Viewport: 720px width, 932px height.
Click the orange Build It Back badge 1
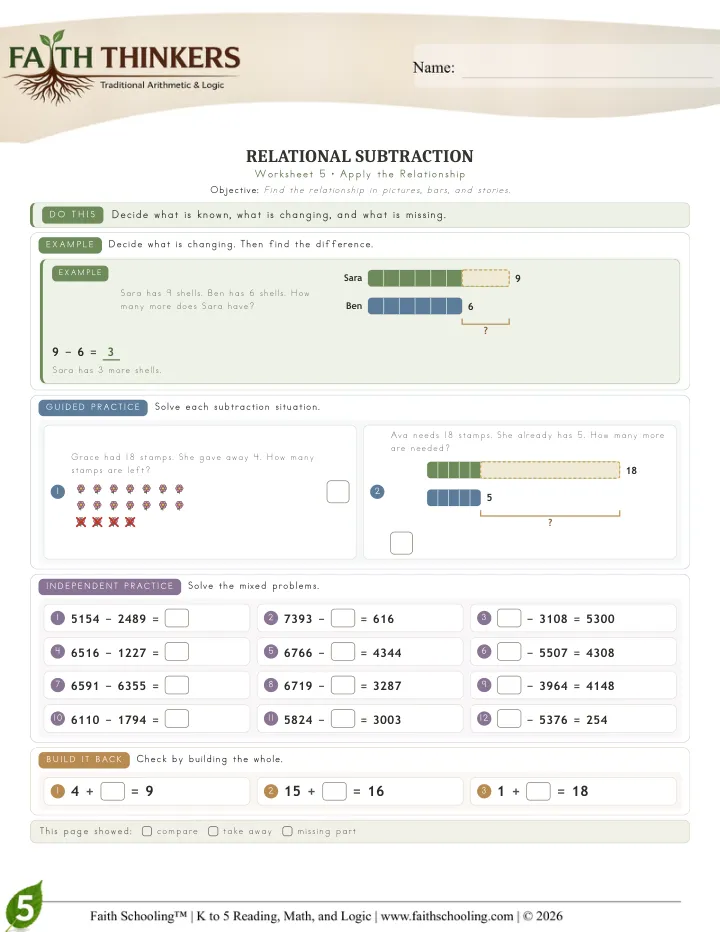58,791
